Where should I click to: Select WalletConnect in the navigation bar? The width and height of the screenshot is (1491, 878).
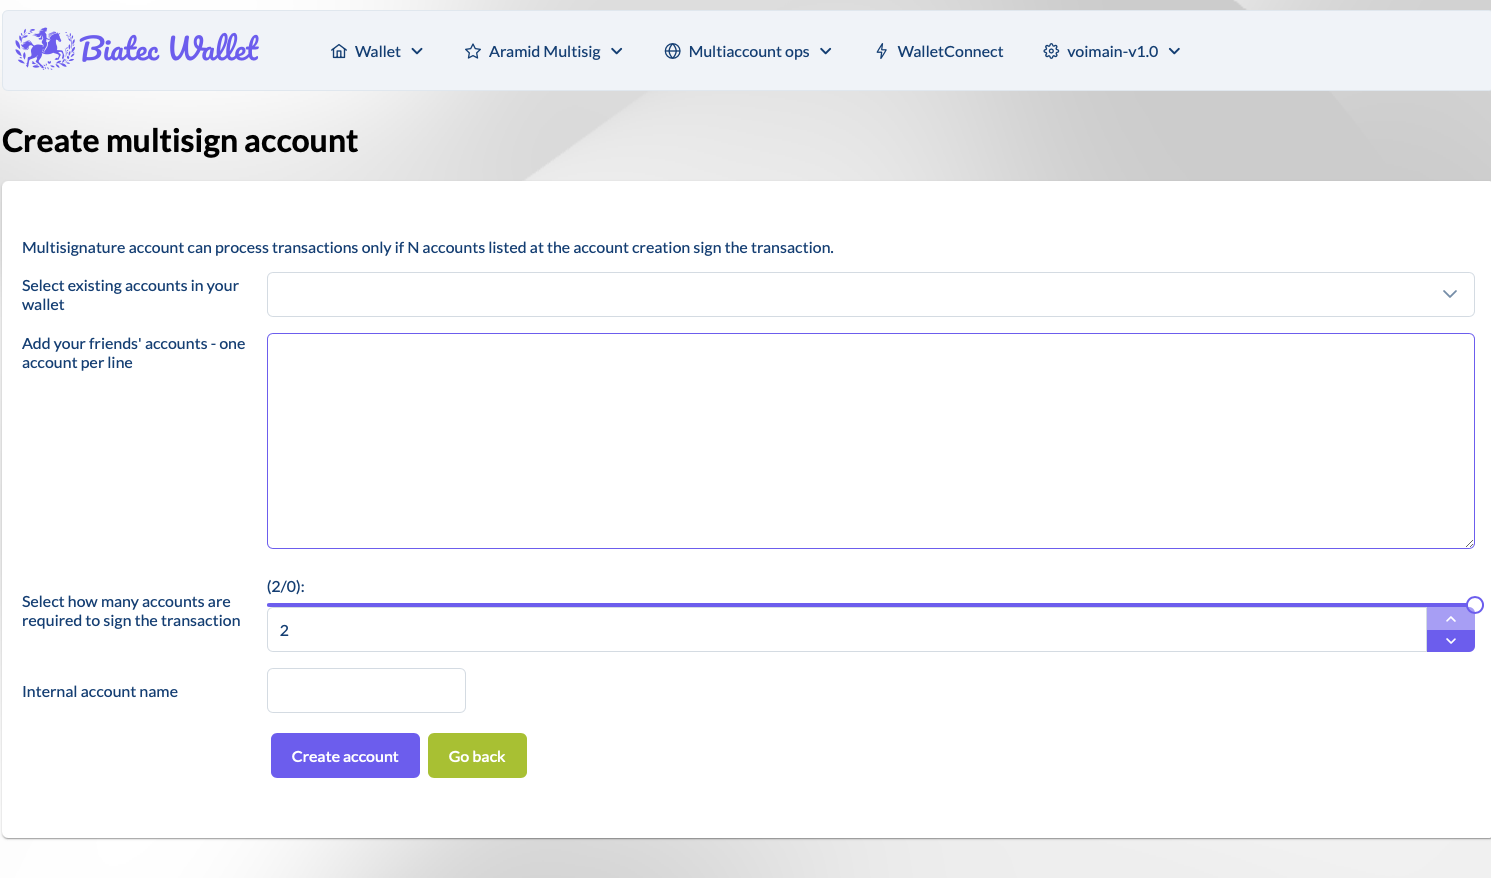point(949,50)
